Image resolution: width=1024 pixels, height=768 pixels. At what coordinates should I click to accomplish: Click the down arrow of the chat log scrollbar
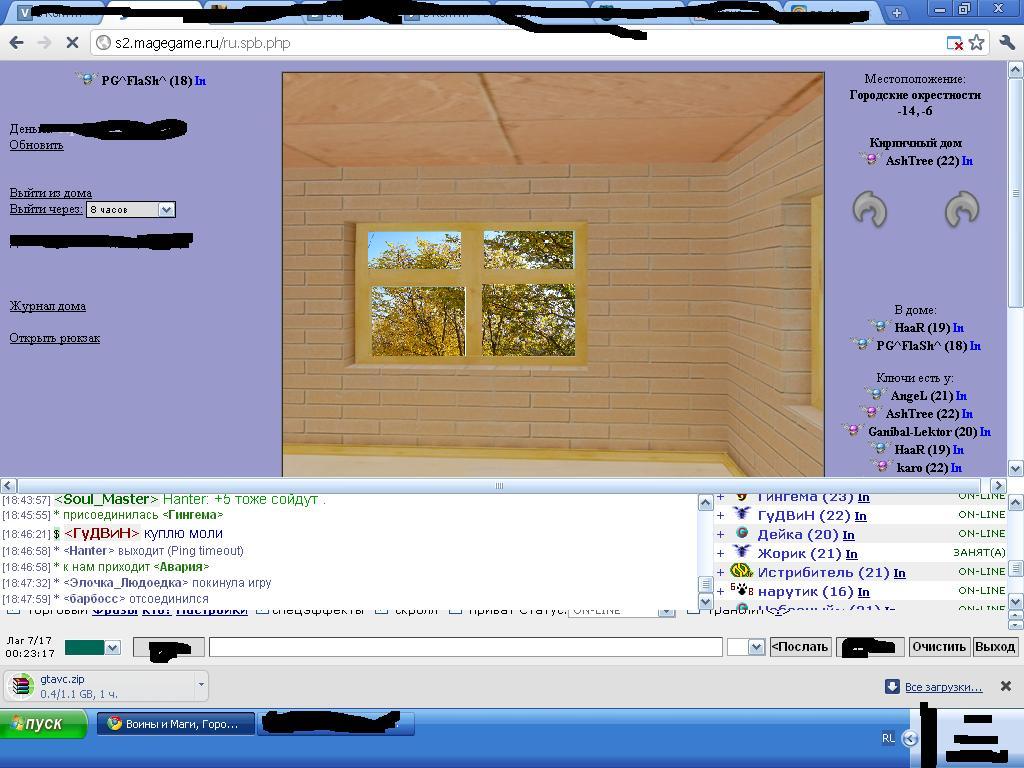tap(705, 600)
